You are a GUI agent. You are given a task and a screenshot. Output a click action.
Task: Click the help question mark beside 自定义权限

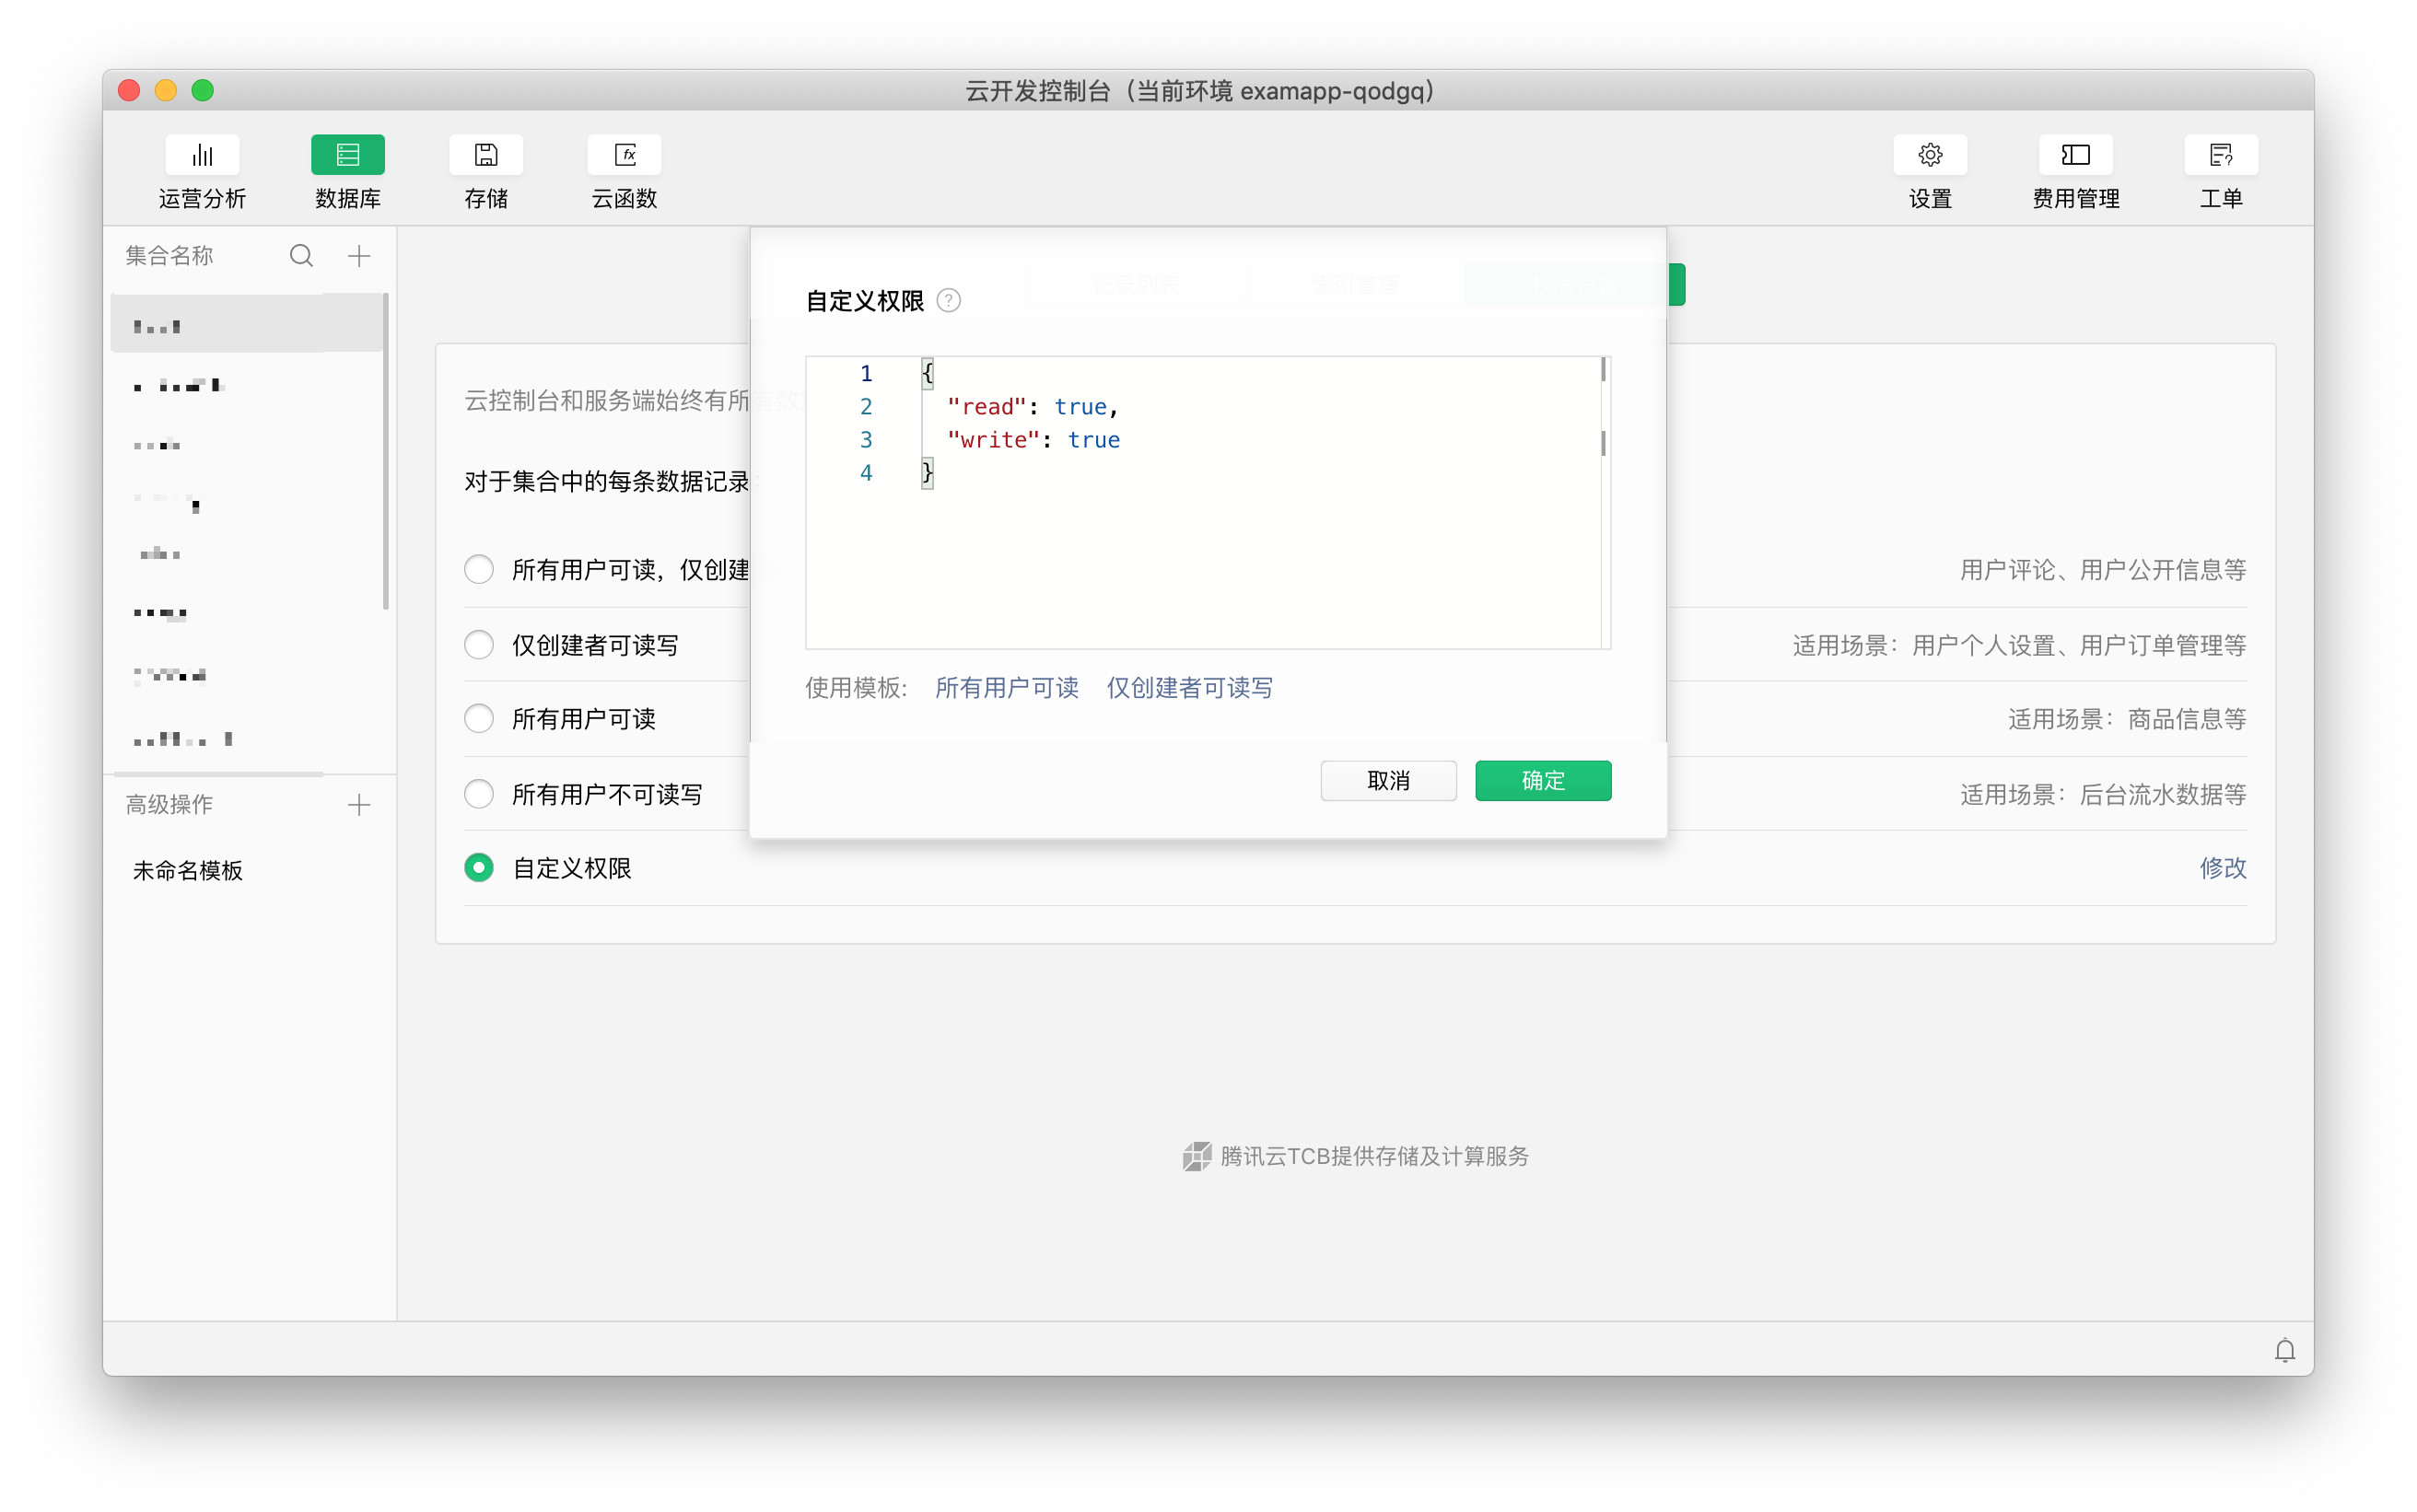[948, 301]
